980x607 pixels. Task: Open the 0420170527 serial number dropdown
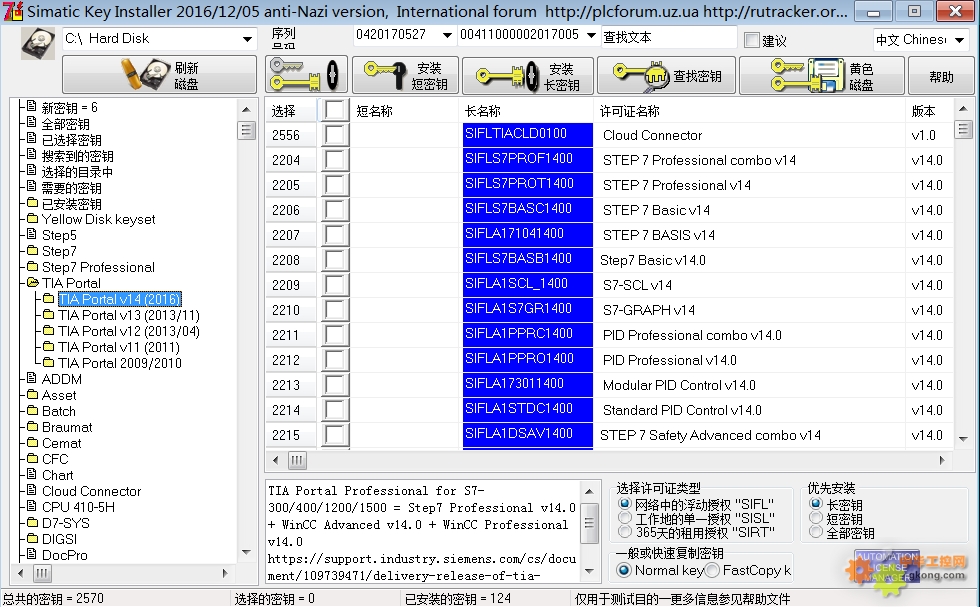tap(447, 35)
